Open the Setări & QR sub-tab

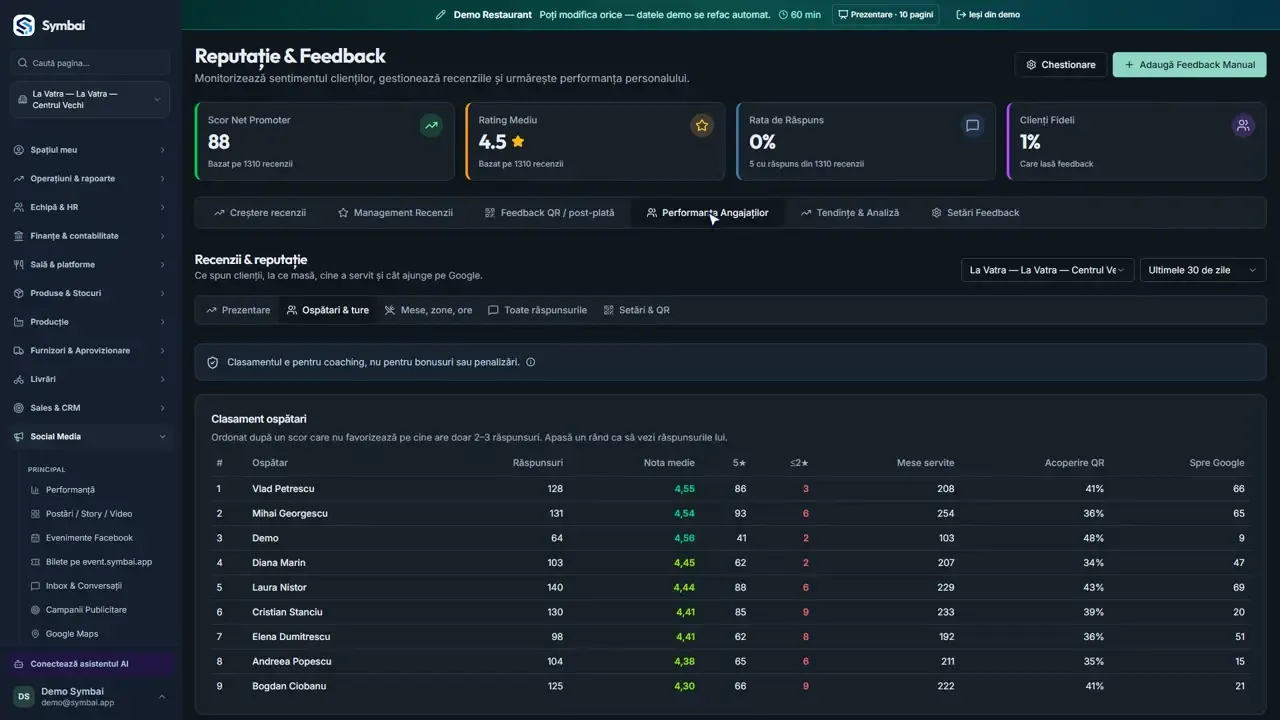(x=636, y=310)
